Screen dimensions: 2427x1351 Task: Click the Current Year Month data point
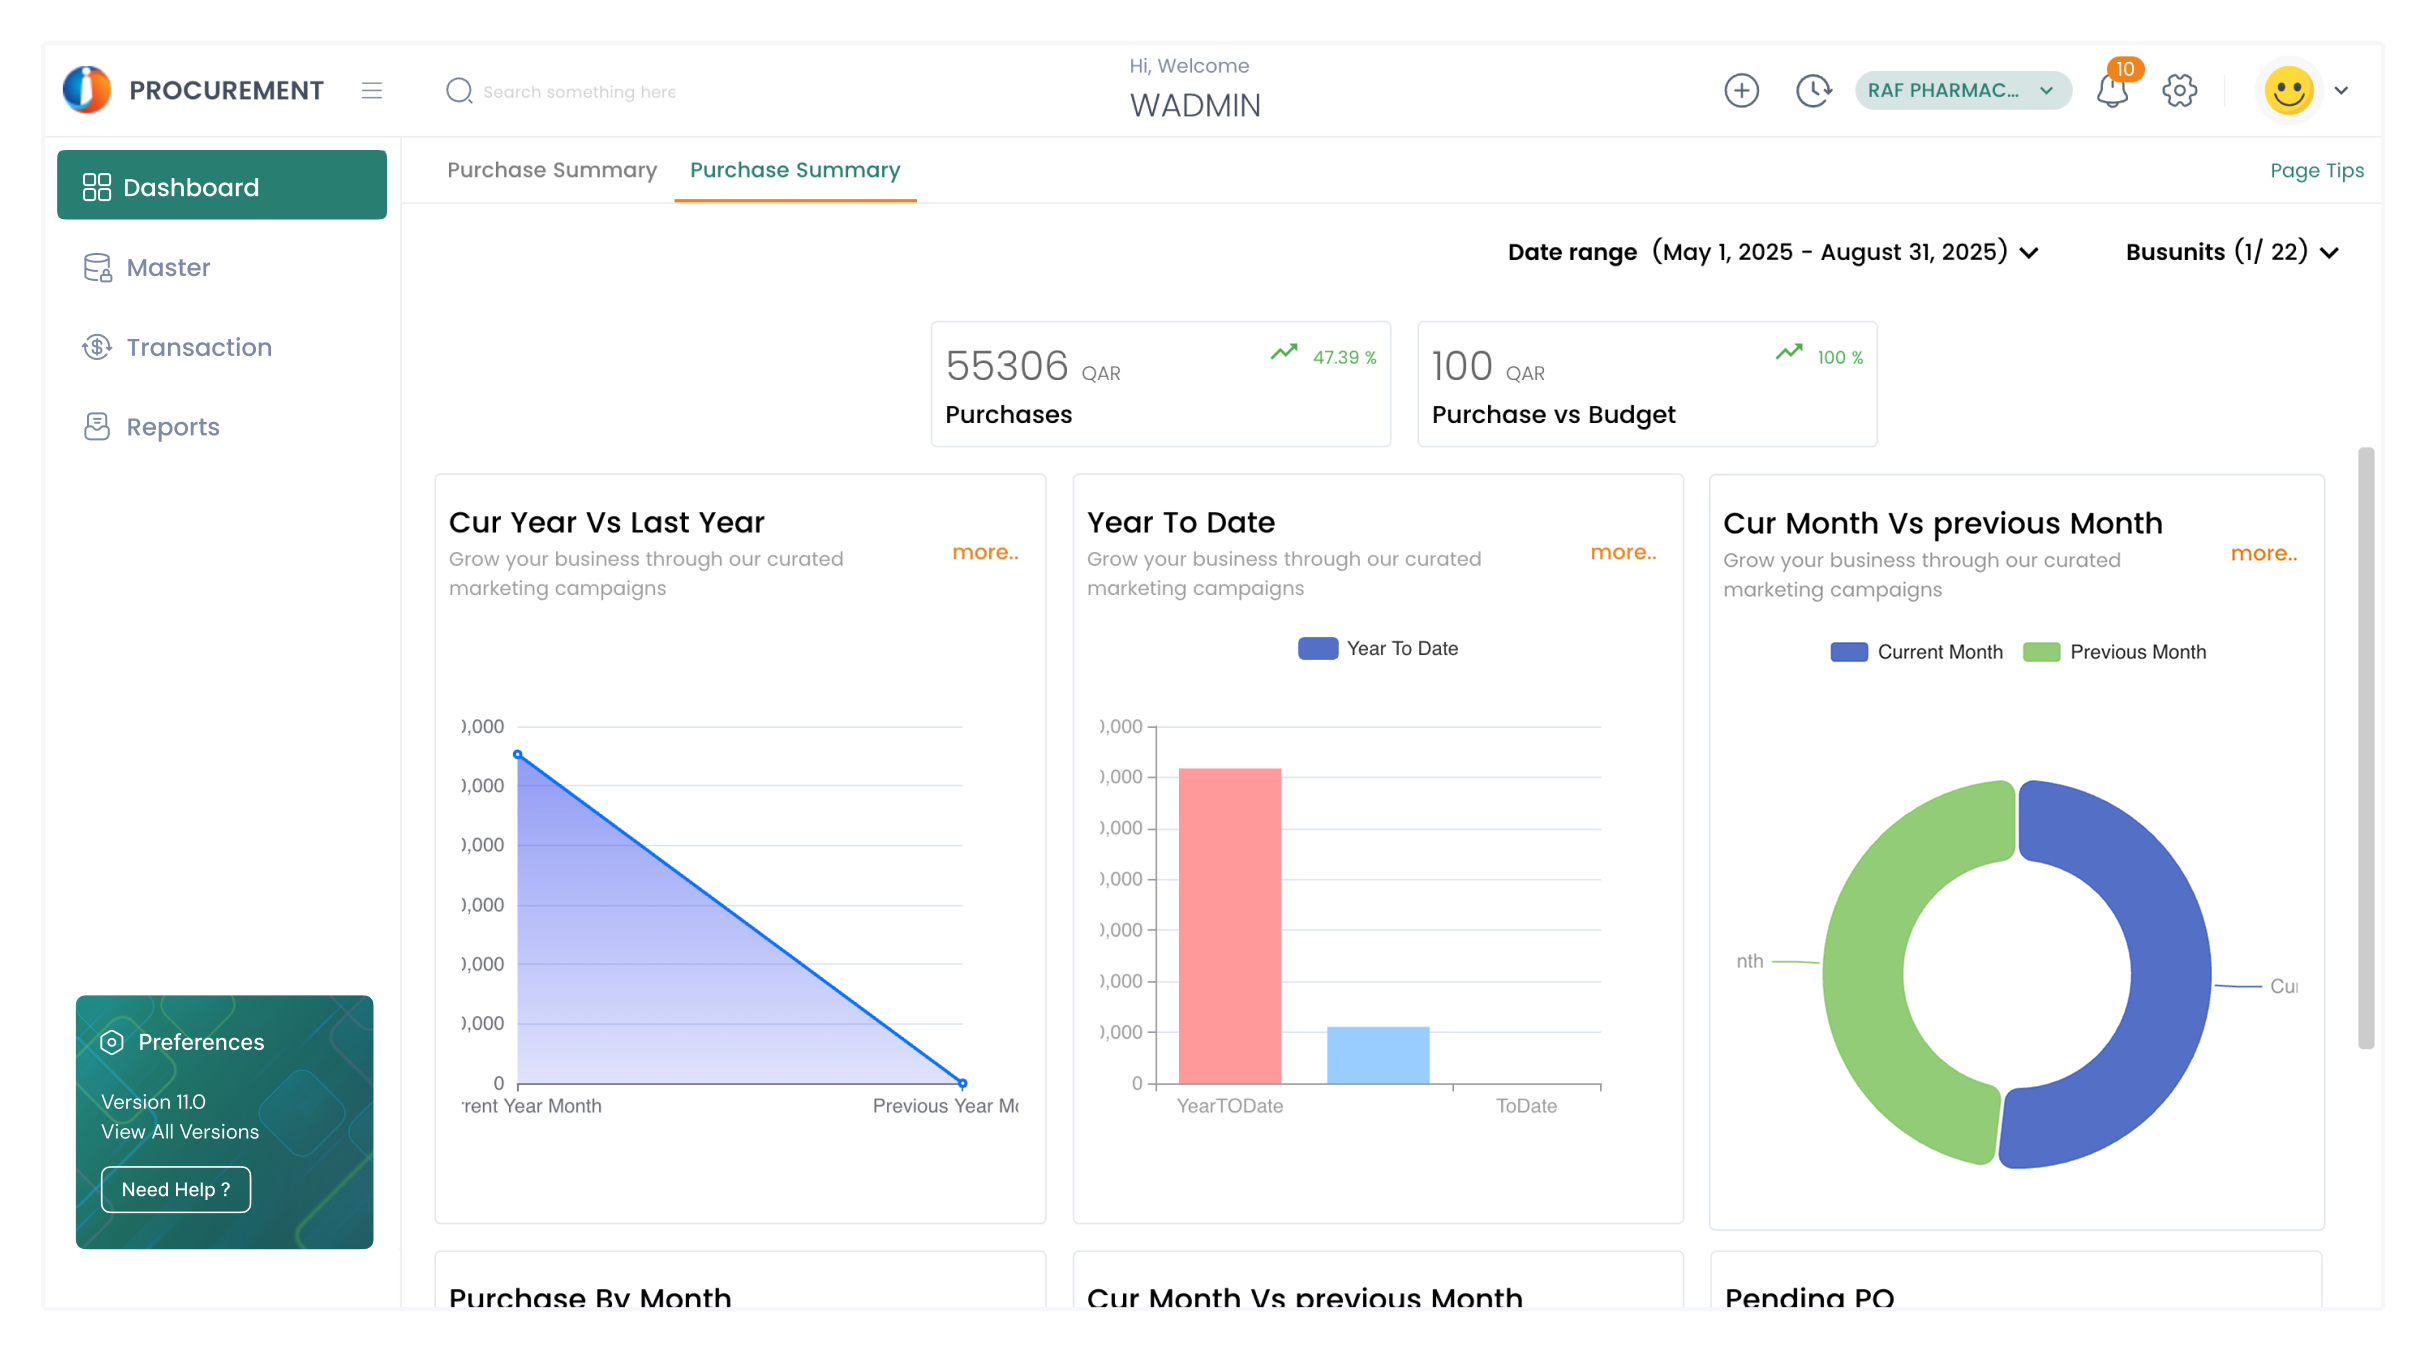pyautogui.click(x=517, y=754)
